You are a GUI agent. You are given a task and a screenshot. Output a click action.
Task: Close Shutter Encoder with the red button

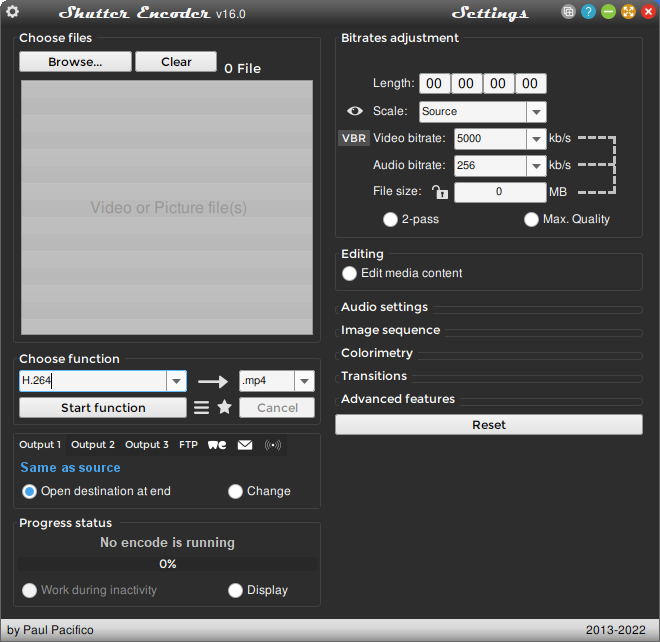[x=649, y=12]
